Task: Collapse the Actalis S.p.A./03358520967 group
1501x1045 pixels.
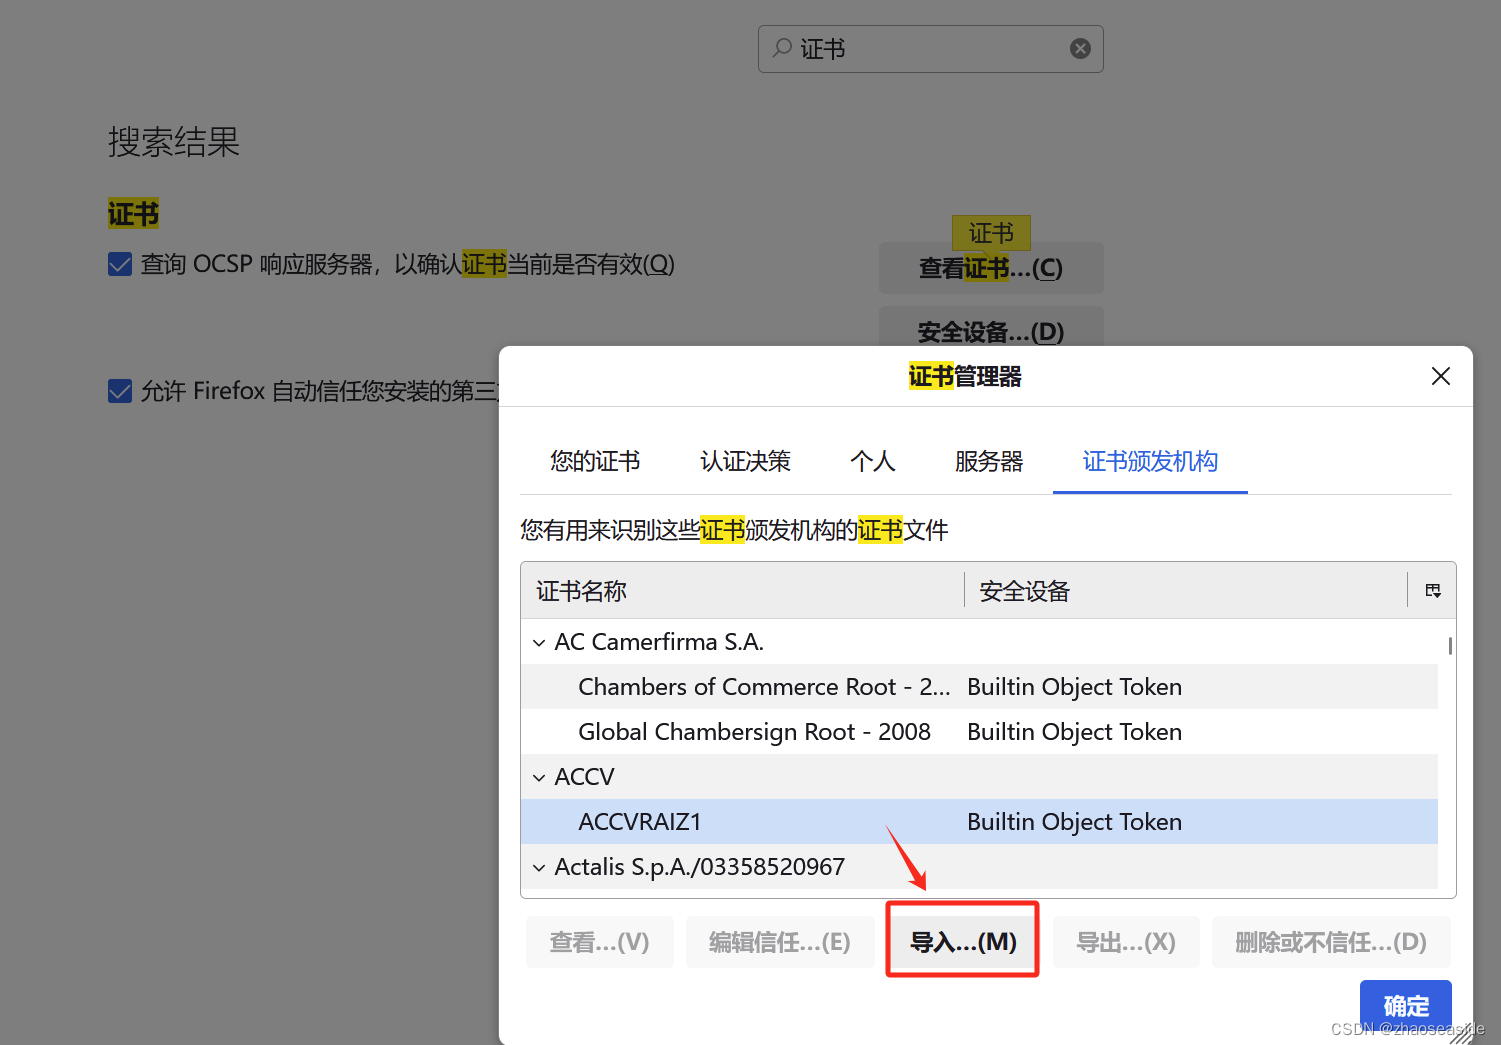Action: (x=539, y=868)
